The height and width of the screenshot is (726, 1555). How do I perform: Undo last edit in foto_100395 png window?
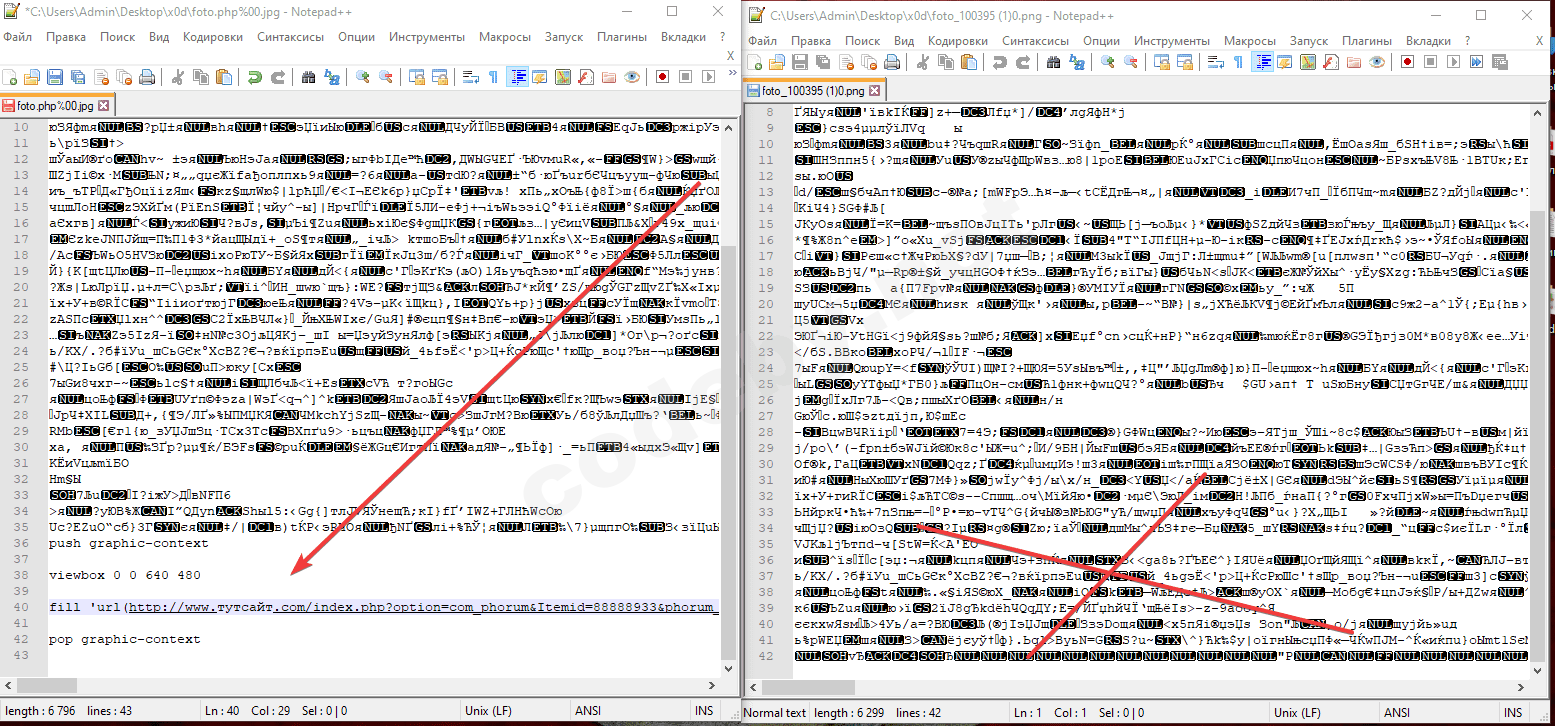coord(999,62)
